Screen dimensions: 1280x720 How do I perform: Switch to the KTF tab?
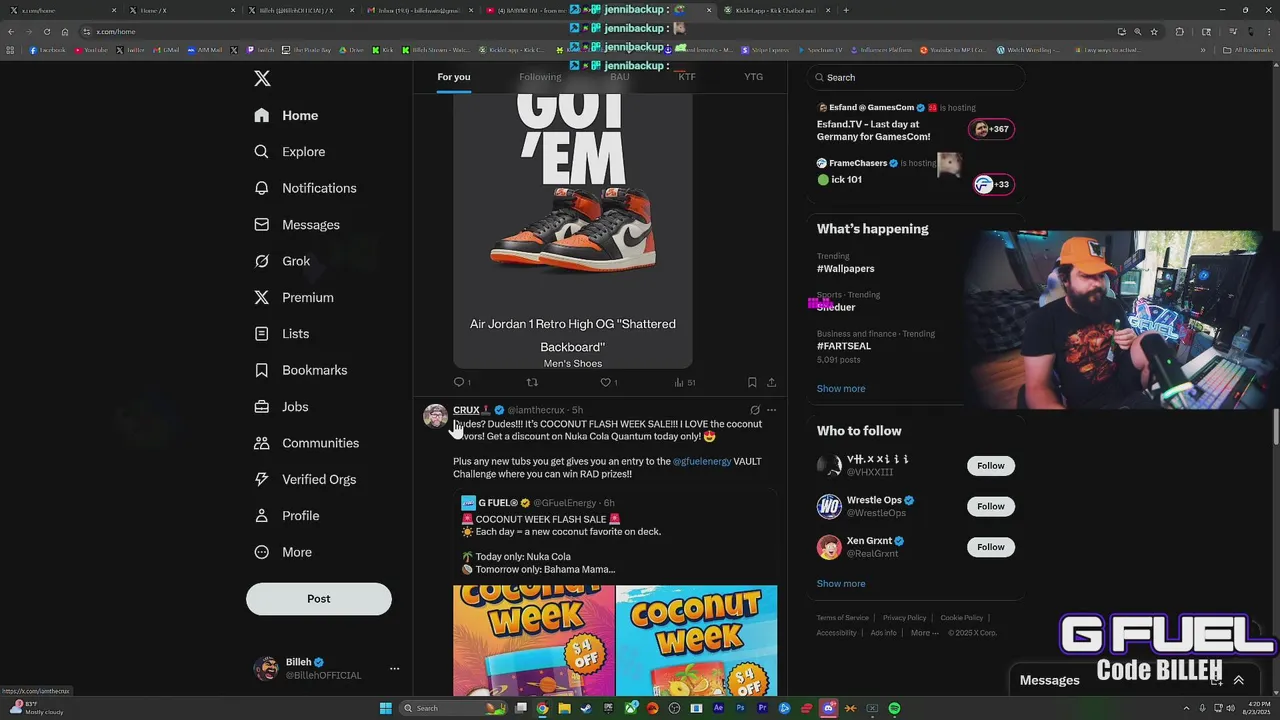[x=687, y=77]
